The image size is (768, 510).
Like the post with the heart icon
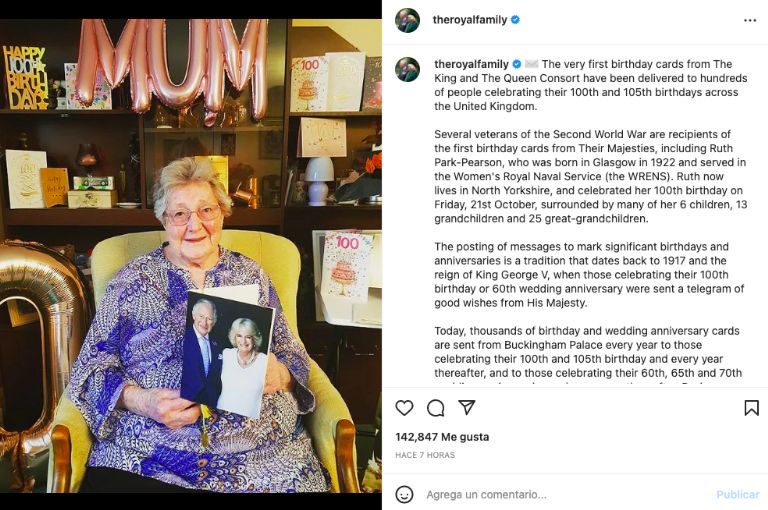coord(404,408)
